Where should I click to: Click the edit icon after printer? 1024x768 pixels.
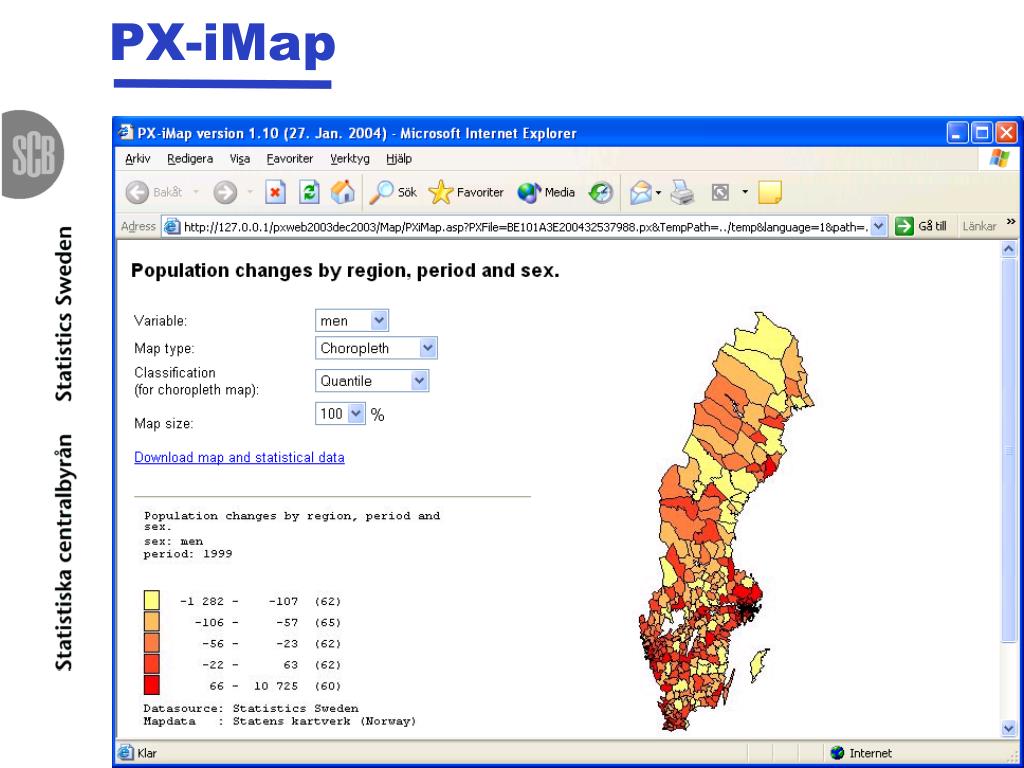[720, 192]
